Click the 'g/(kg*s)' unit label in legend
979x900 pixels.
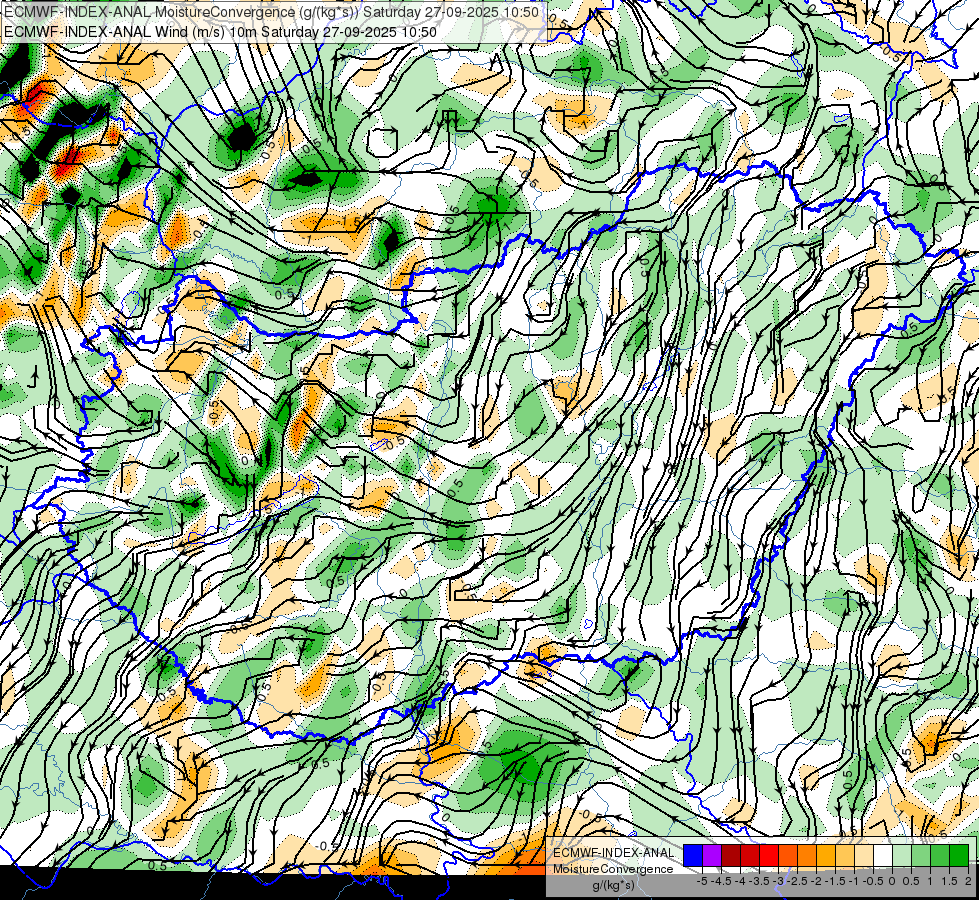[614, 886]
